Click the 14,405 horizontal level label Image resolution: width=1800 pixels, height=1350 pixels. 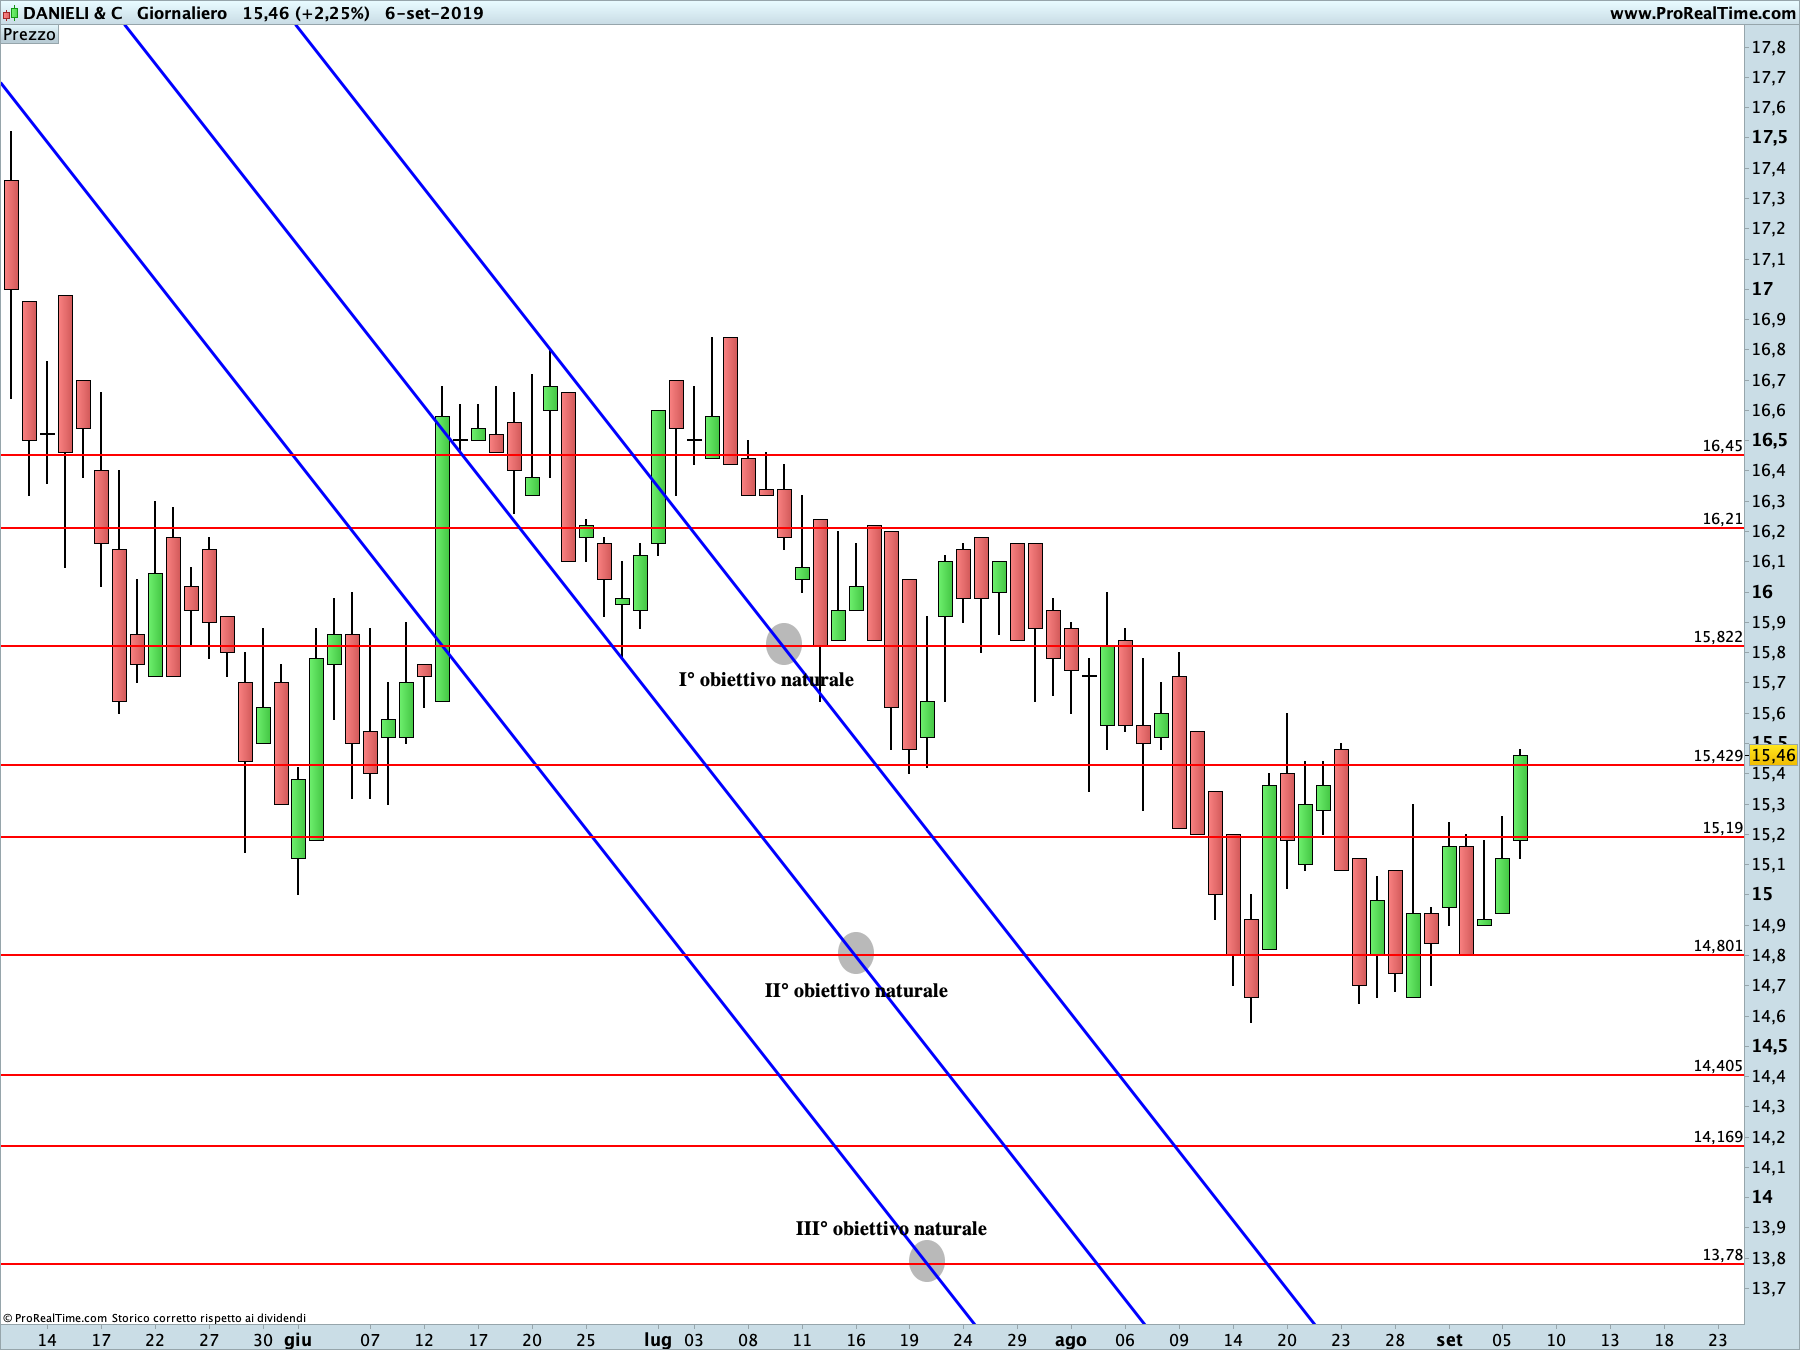pyautogui.click(x=1718, y=1066)
